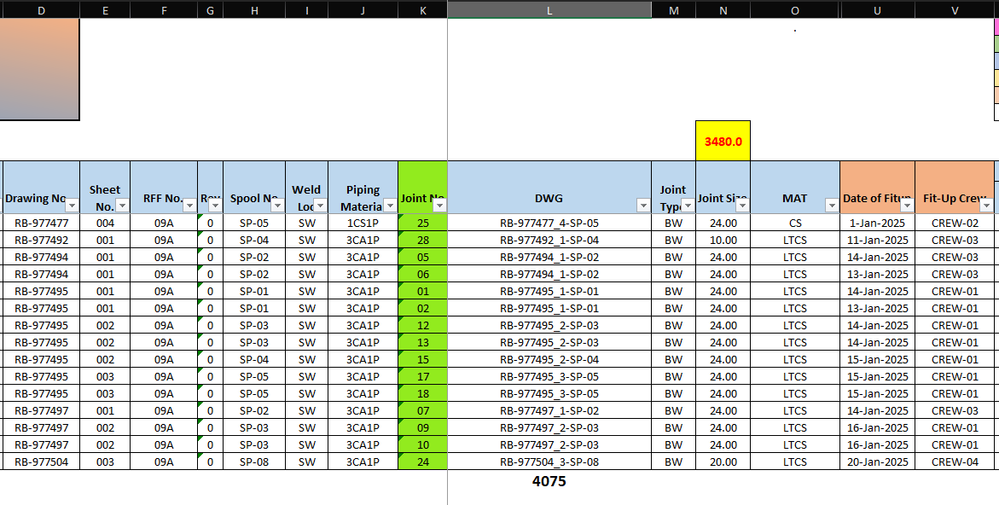Select cell RB-977477_4-SP-05 in DWG column
The height and width of the screenshot is (505, 999).
(x=549, y=223)
